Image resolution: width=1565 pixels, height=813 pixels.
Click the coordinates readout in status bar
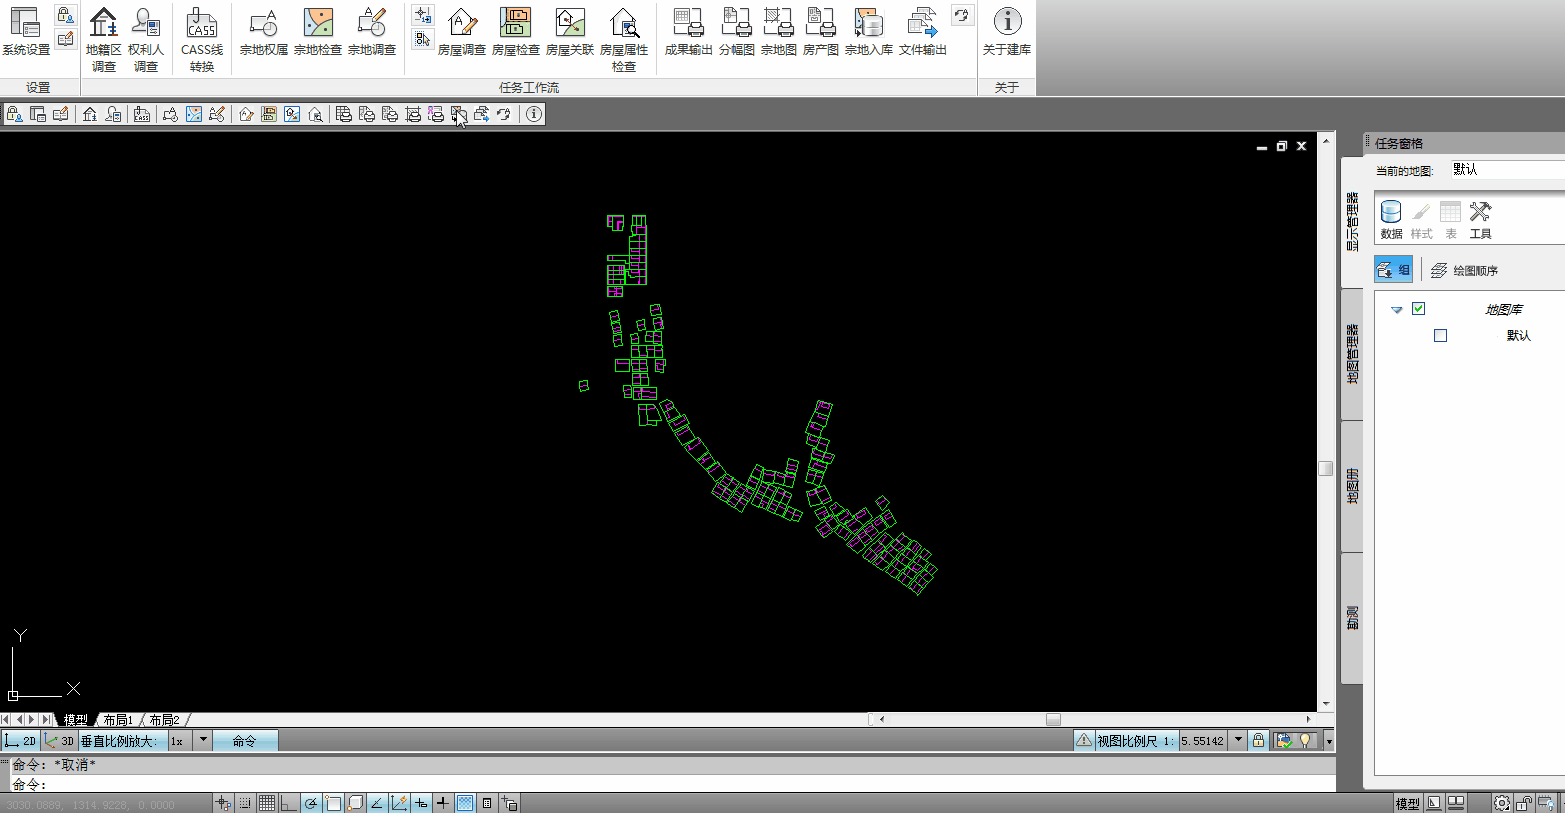[x=91, y=804]
